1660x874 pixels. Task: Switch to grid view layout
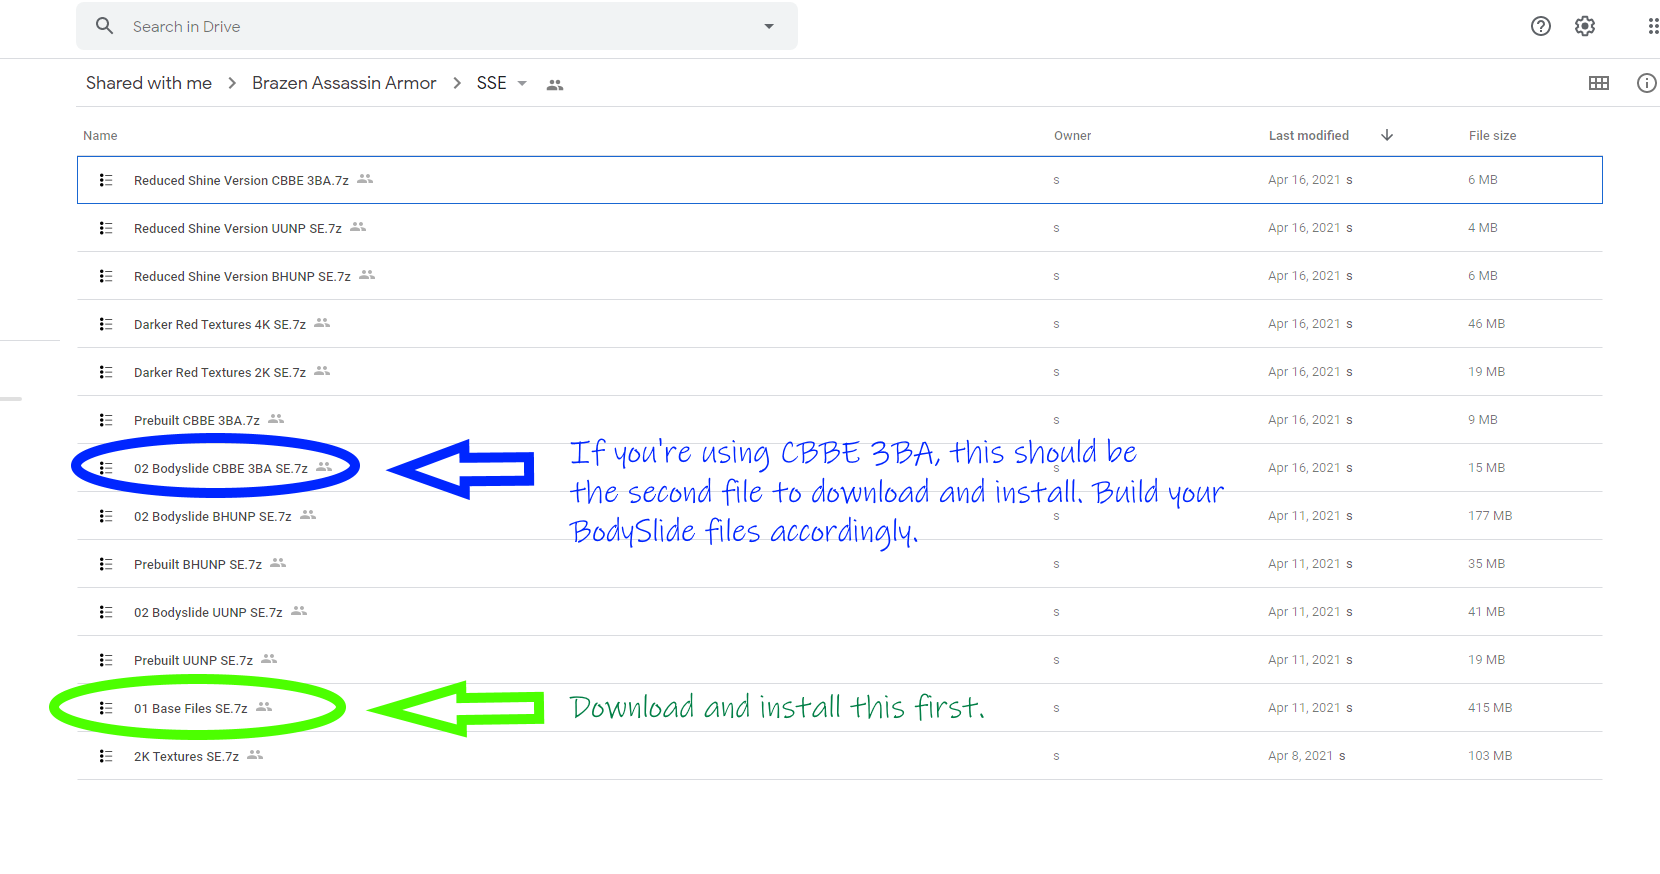1599,83
